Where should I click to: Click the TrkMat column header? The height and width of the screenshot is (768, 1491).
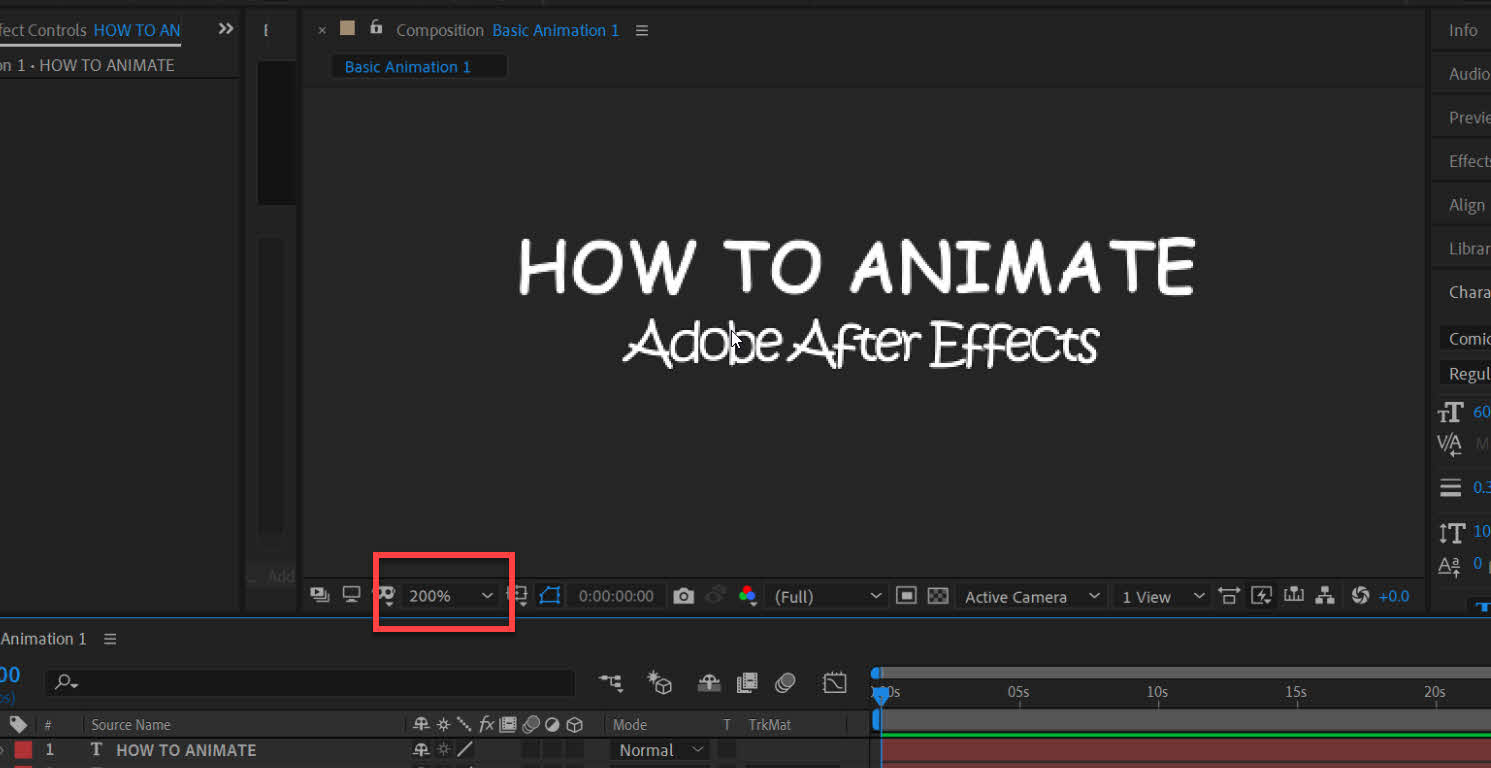click(x=770, y=725)
